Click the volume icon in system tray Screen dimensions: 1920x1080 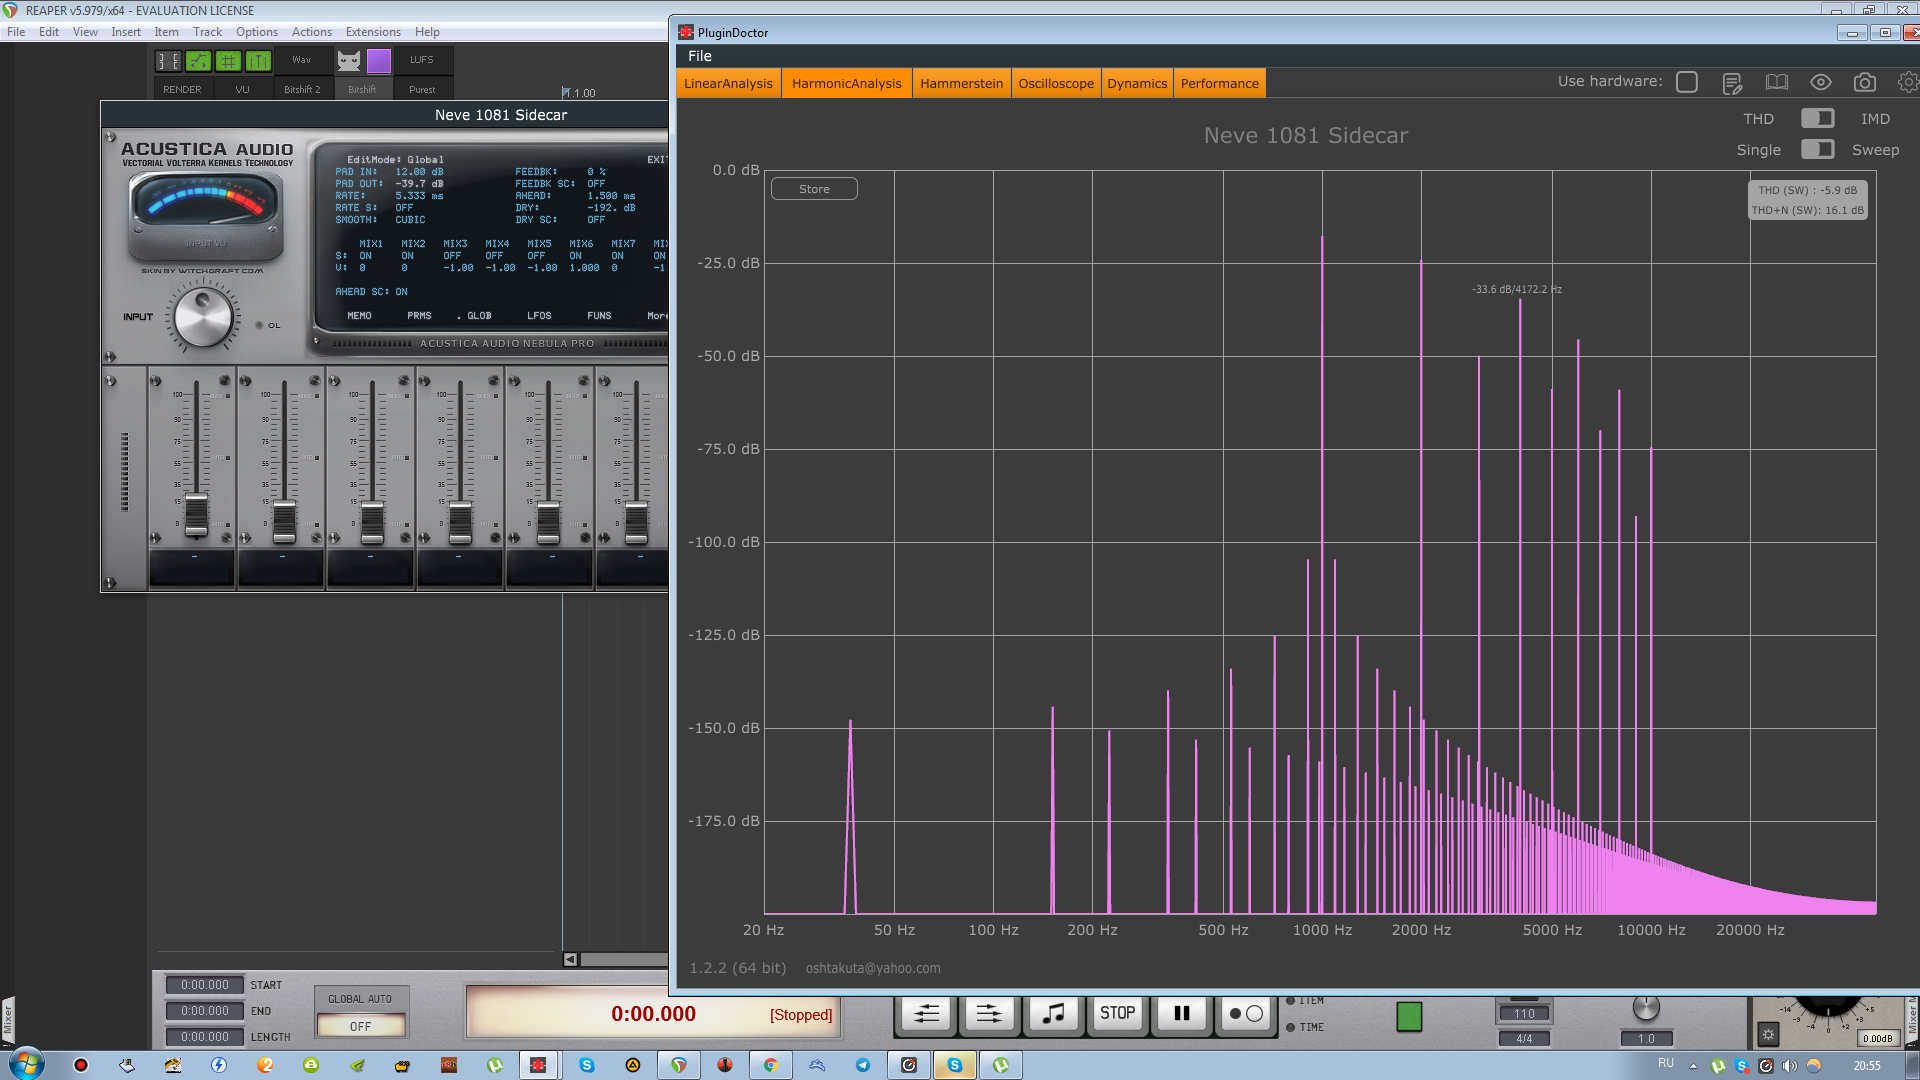click(1789, 1066)
